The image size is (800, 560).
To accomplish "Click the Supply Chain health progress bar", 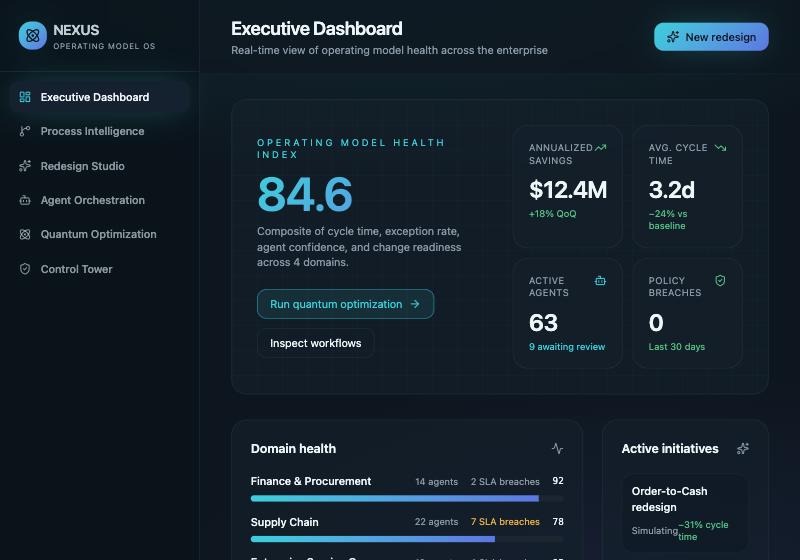I will pos(407,539).
